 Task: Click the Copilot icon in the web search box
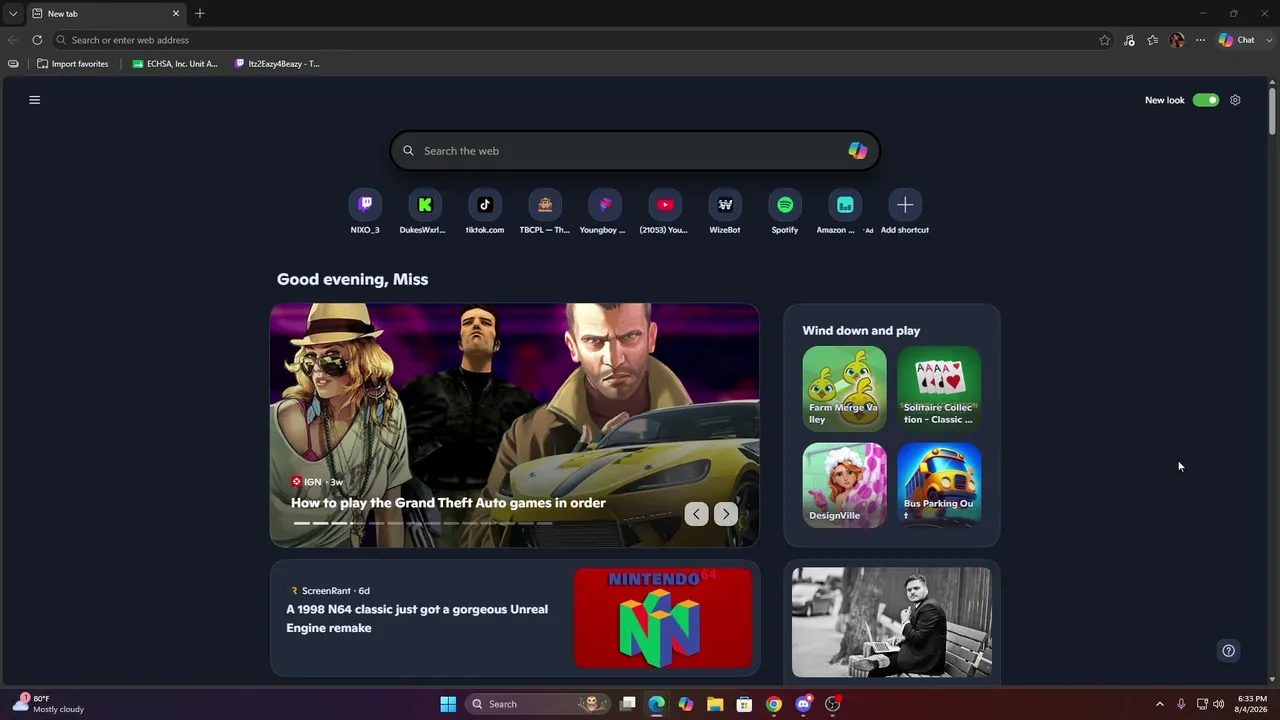(x=857, y=151)
